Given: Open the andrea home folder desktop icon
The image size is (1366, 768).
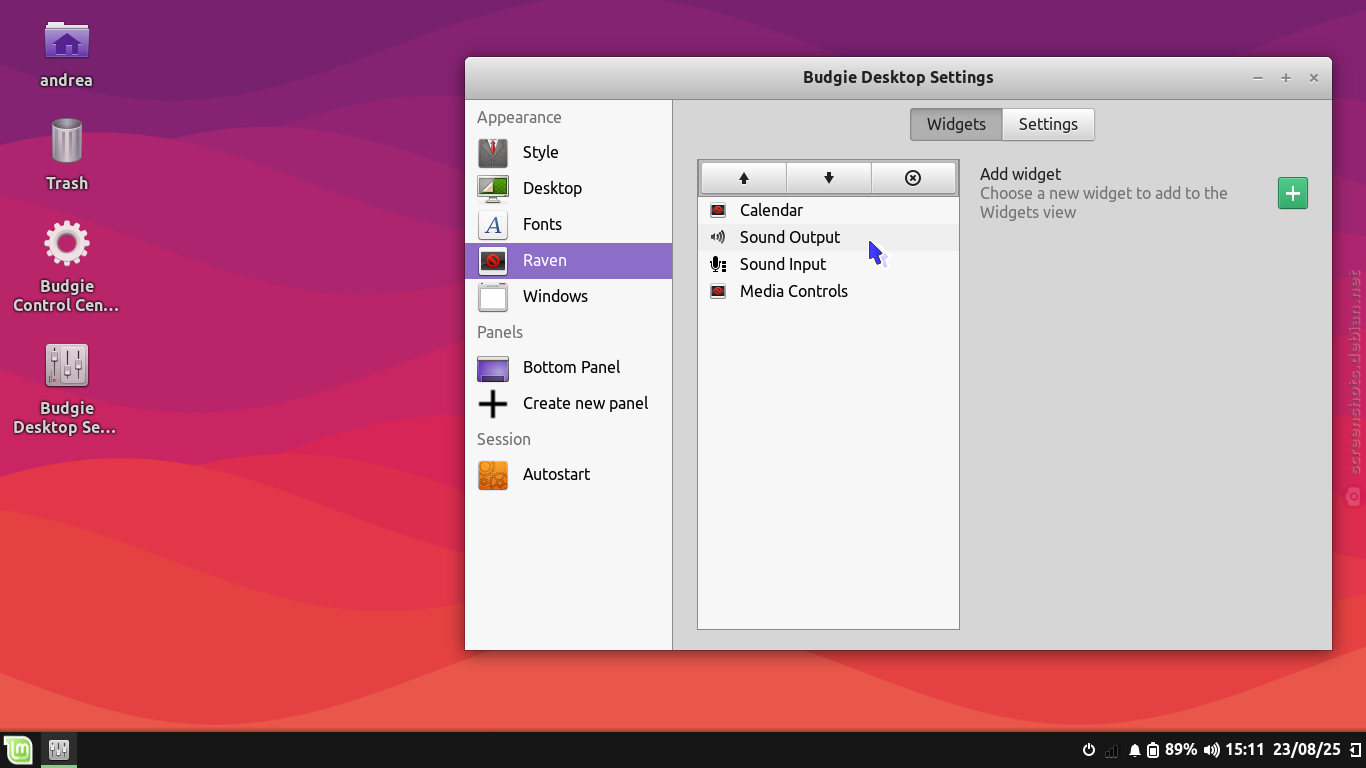Looking at the screenshot, I should click(66, 54).
